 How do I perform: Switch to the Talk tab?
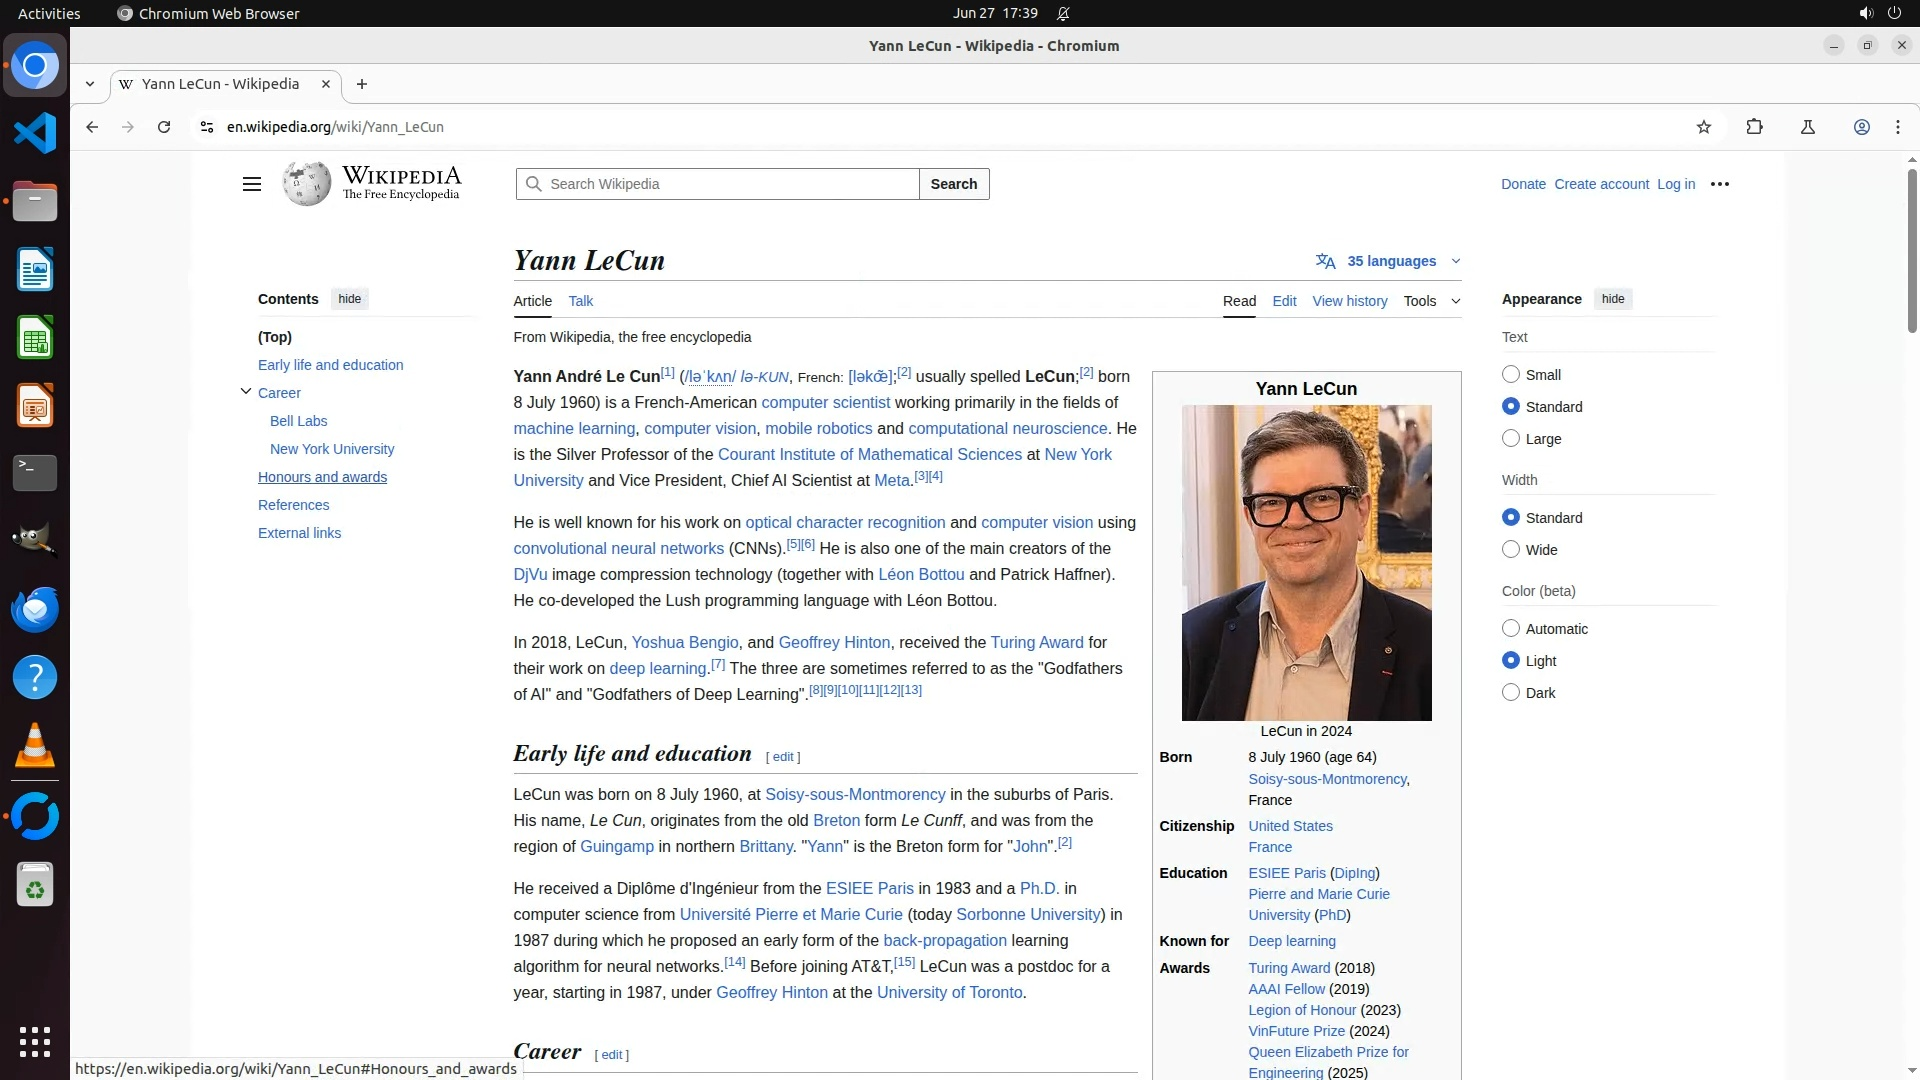tap(580, 301)
